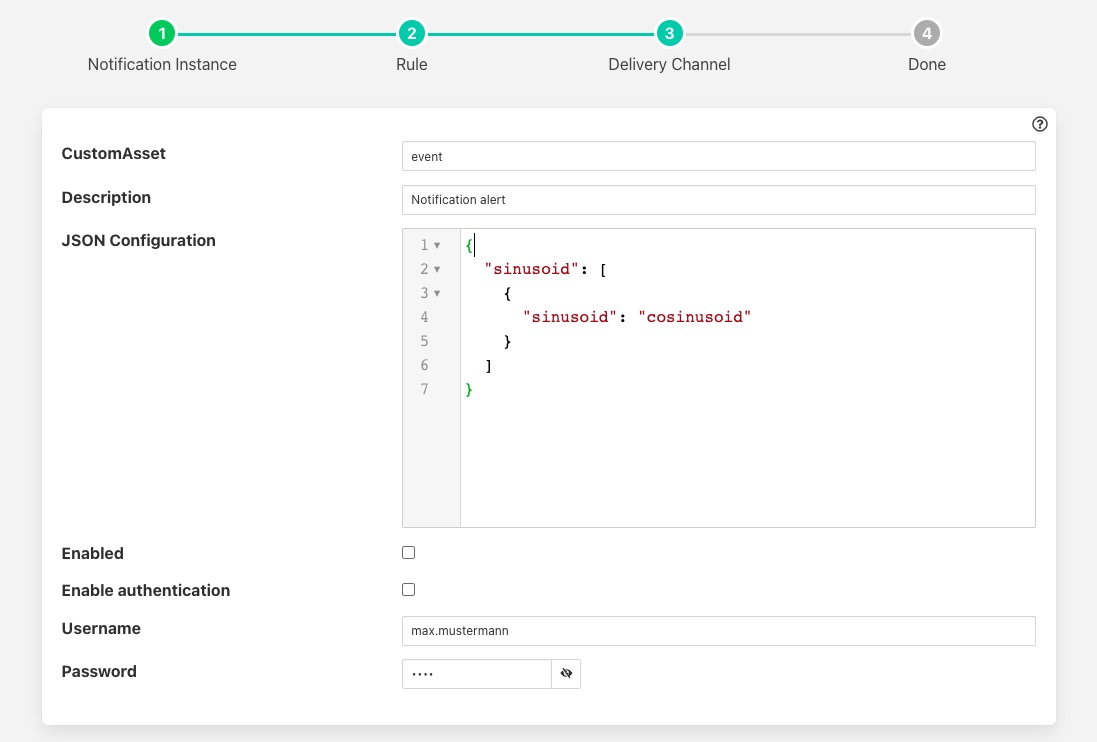The width and height of the screenshot is (1097, 742).
Task: Click the Password input field
Action: pos(477,674)
